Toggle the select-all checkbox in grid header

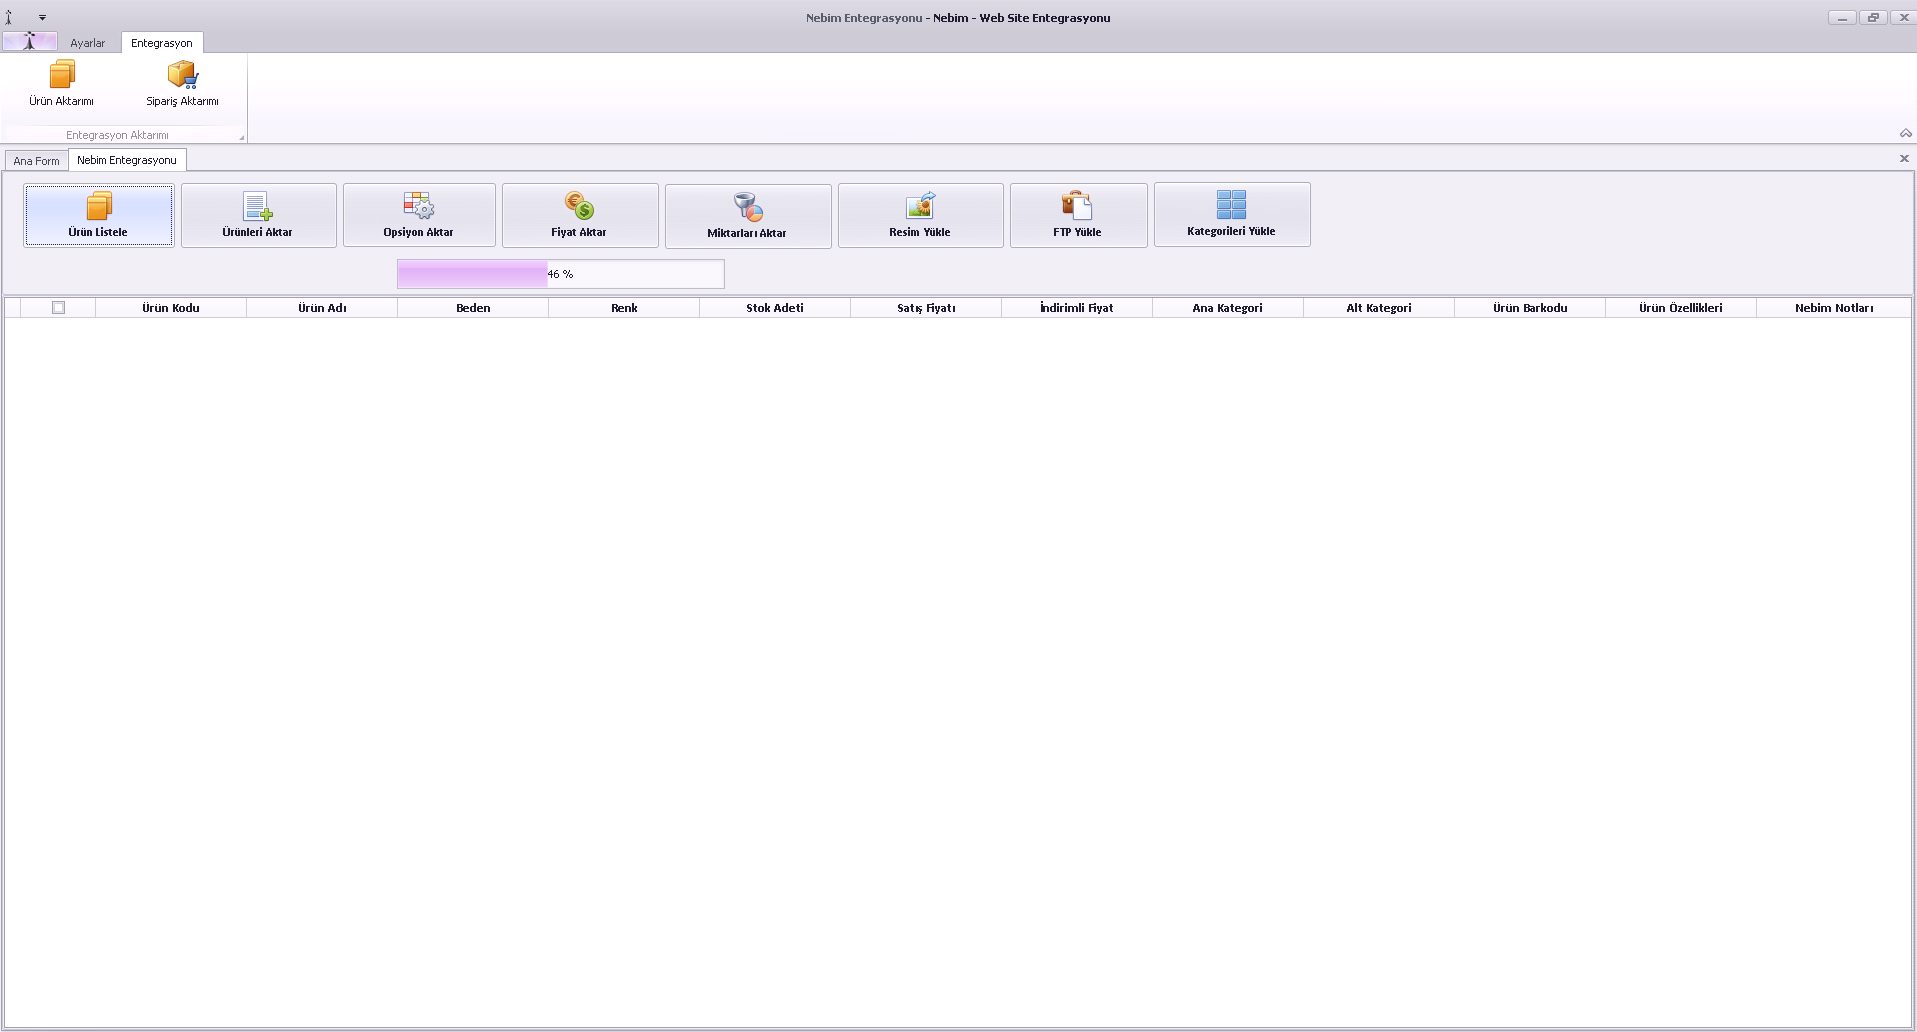58,308
